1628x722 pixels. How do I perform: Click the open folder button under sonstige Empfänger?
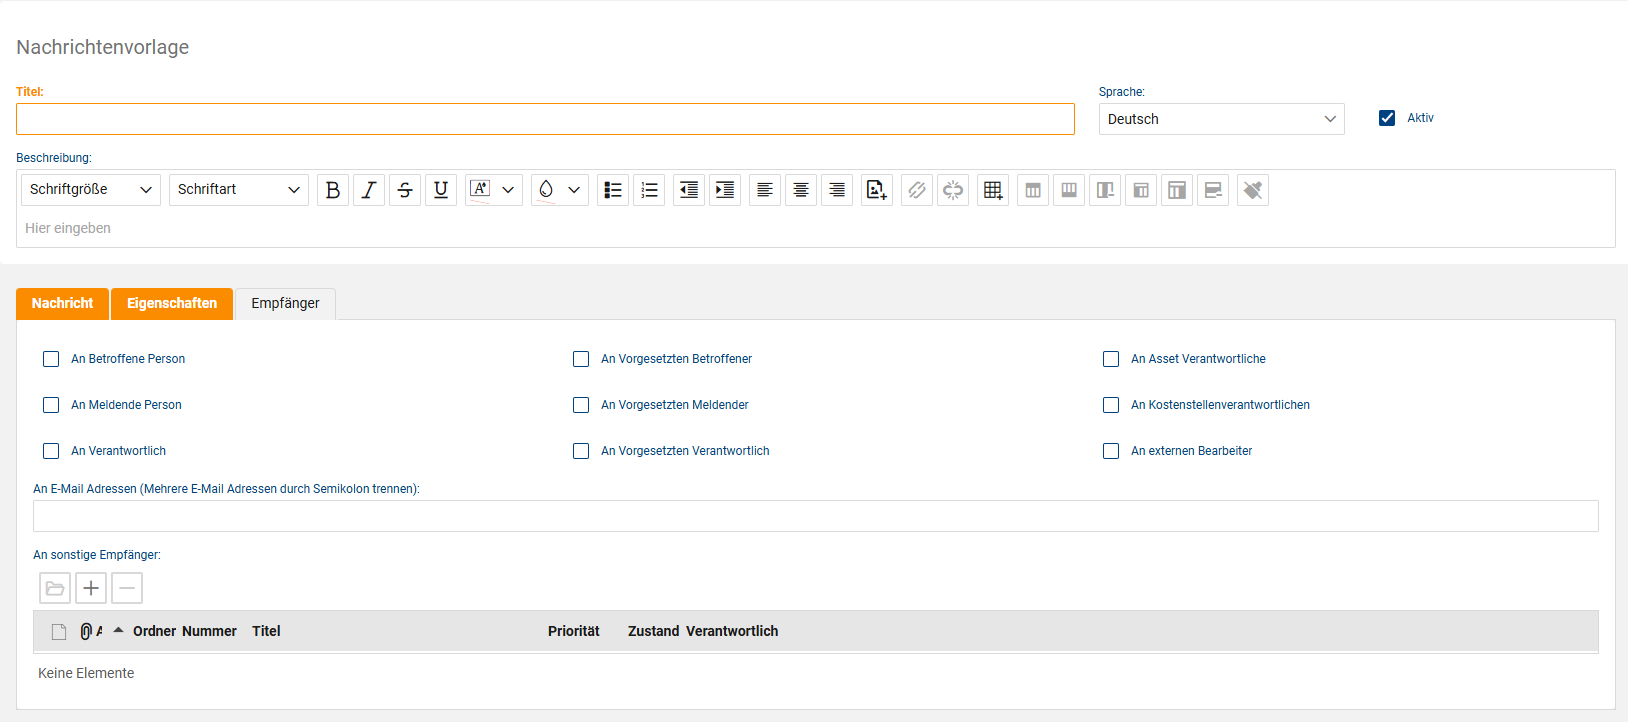tap(55, 588)
